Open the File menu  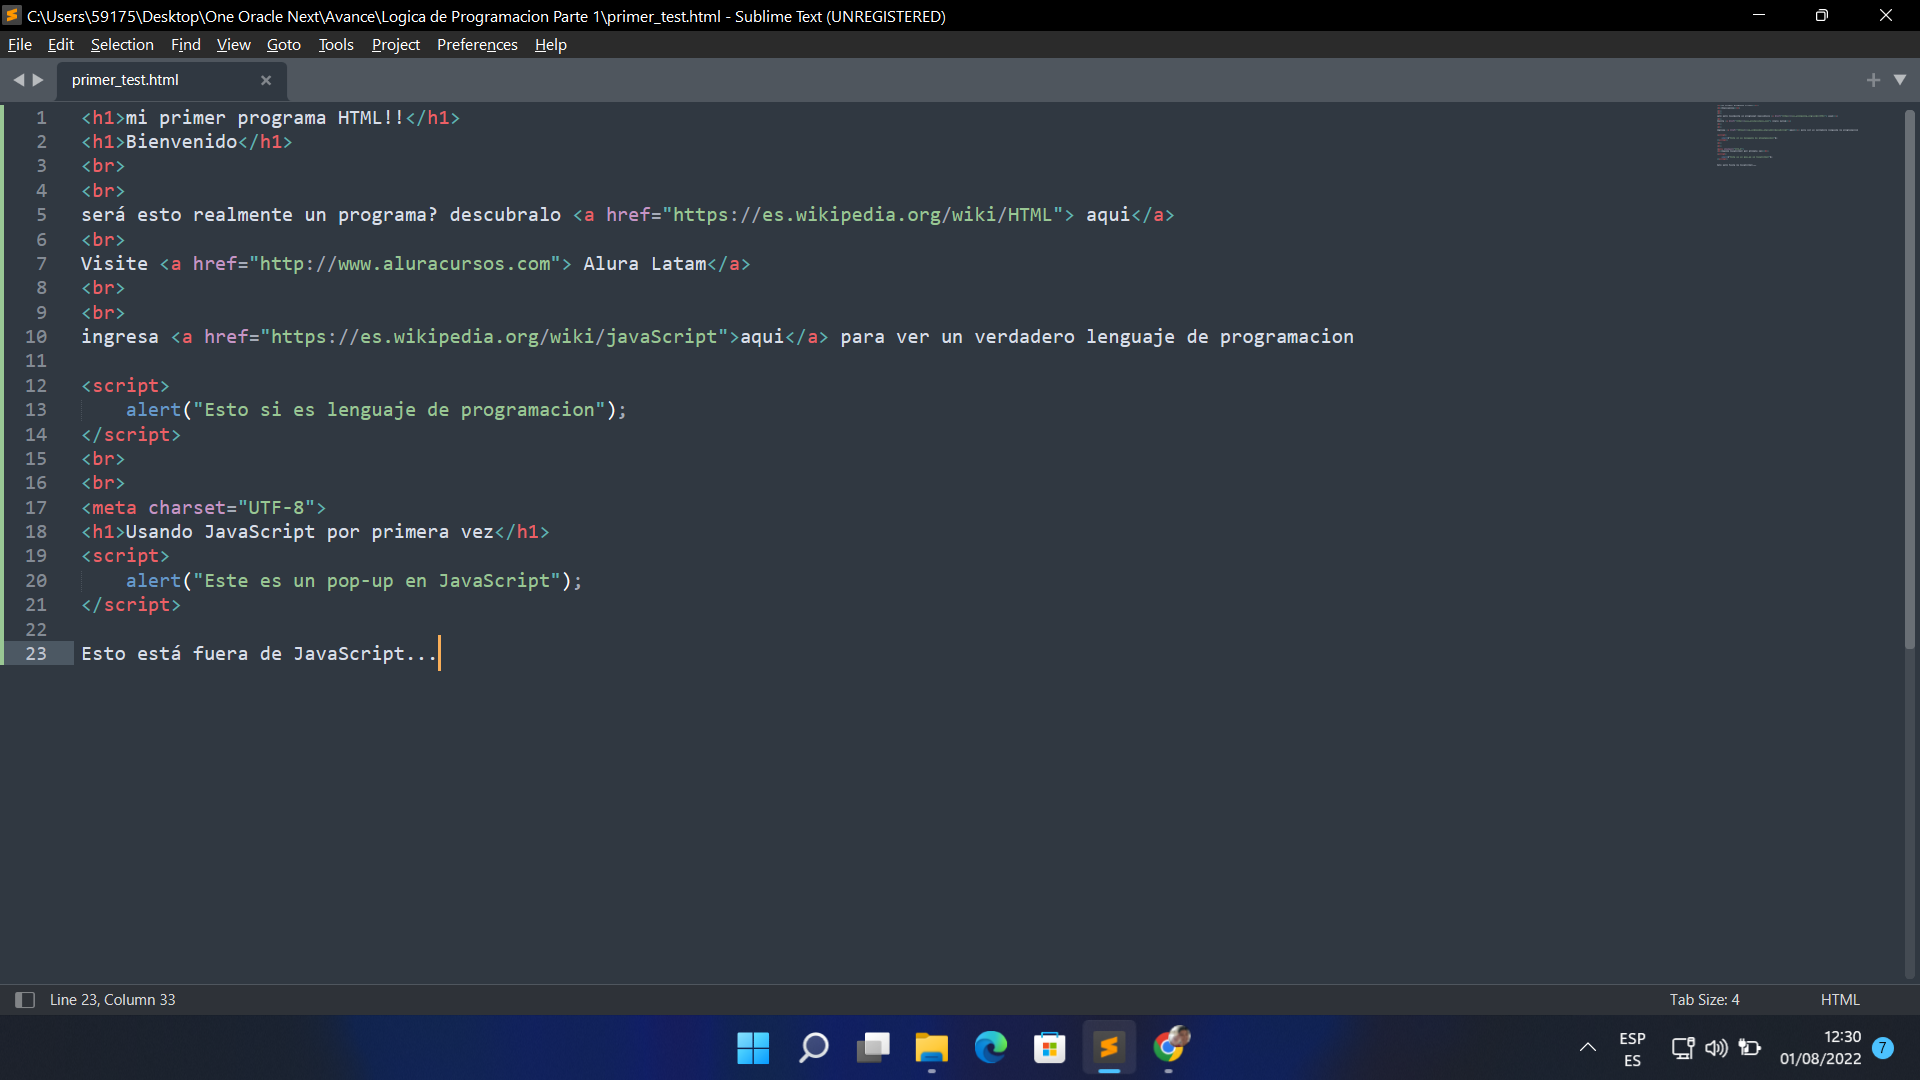tap(20, 44)
